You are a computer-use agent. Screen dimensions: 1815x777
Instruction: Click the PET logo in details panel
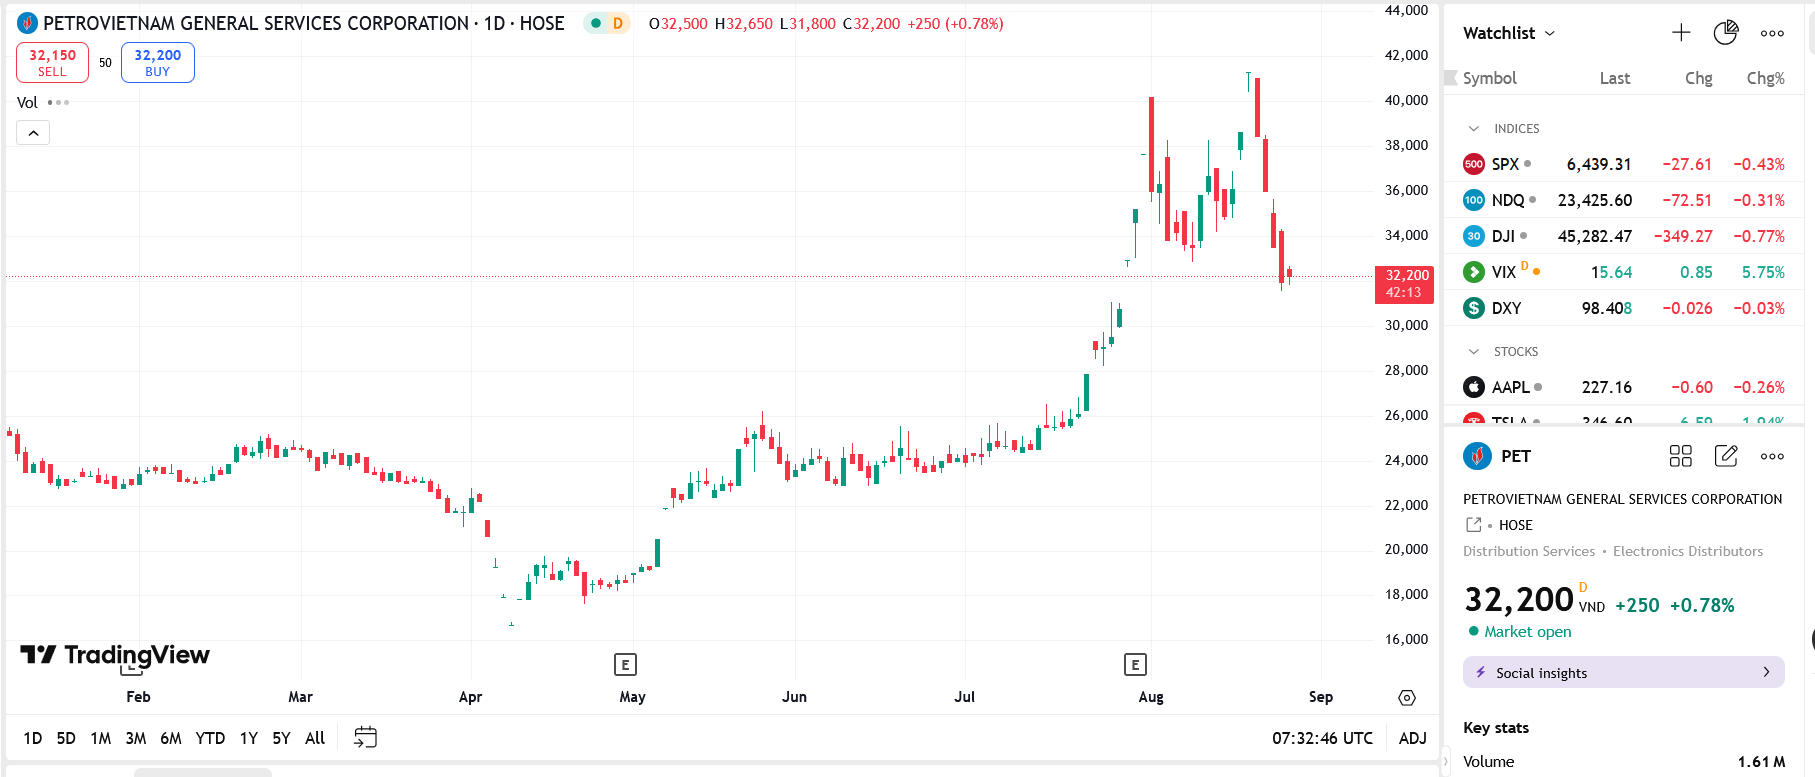[1478, 456]
